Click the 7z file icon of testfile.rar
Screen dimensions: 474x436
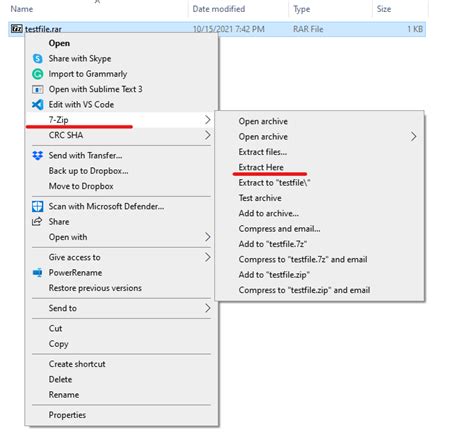[x=17, y=29]
